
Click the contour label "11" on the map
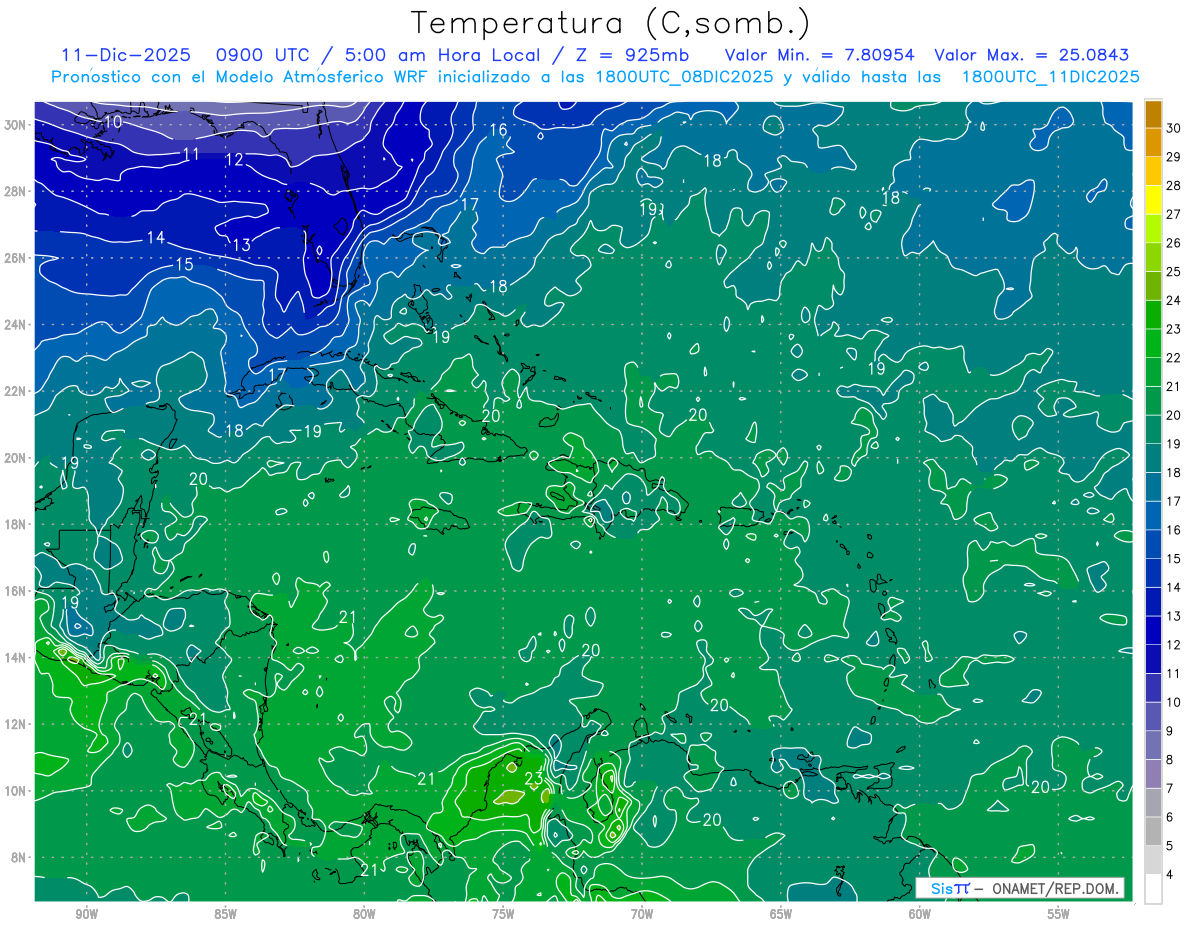(191, 154)
